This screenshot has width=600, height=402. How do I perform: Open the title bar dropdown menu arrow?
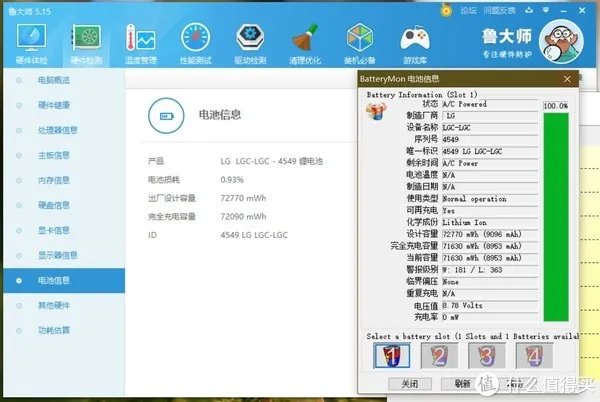(x=546, y=10)
